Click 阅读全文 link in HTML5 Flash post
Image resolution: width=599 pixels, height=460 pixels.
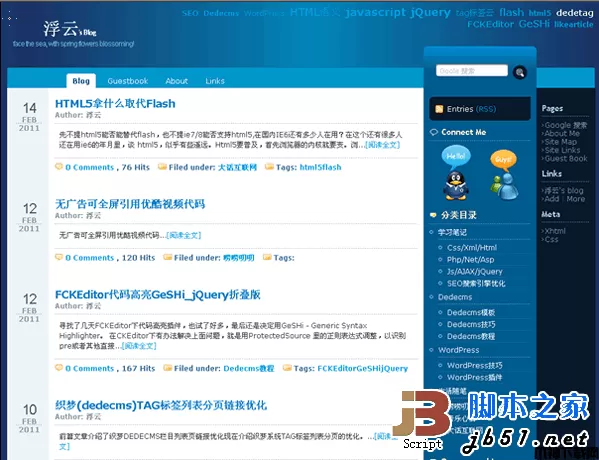382,145
